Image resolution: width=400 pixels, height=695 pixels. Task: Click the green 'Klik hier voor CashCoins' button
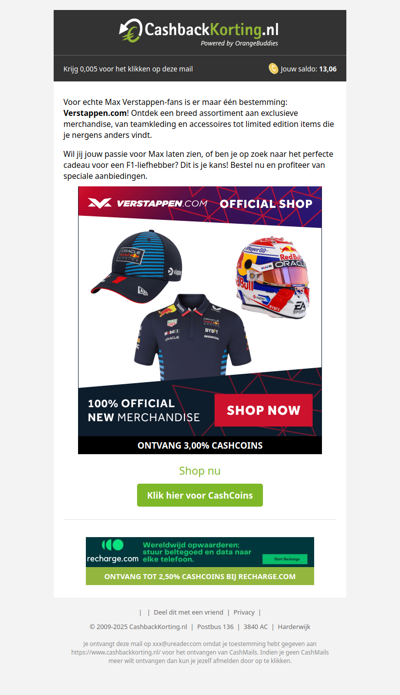click(200, 495)
